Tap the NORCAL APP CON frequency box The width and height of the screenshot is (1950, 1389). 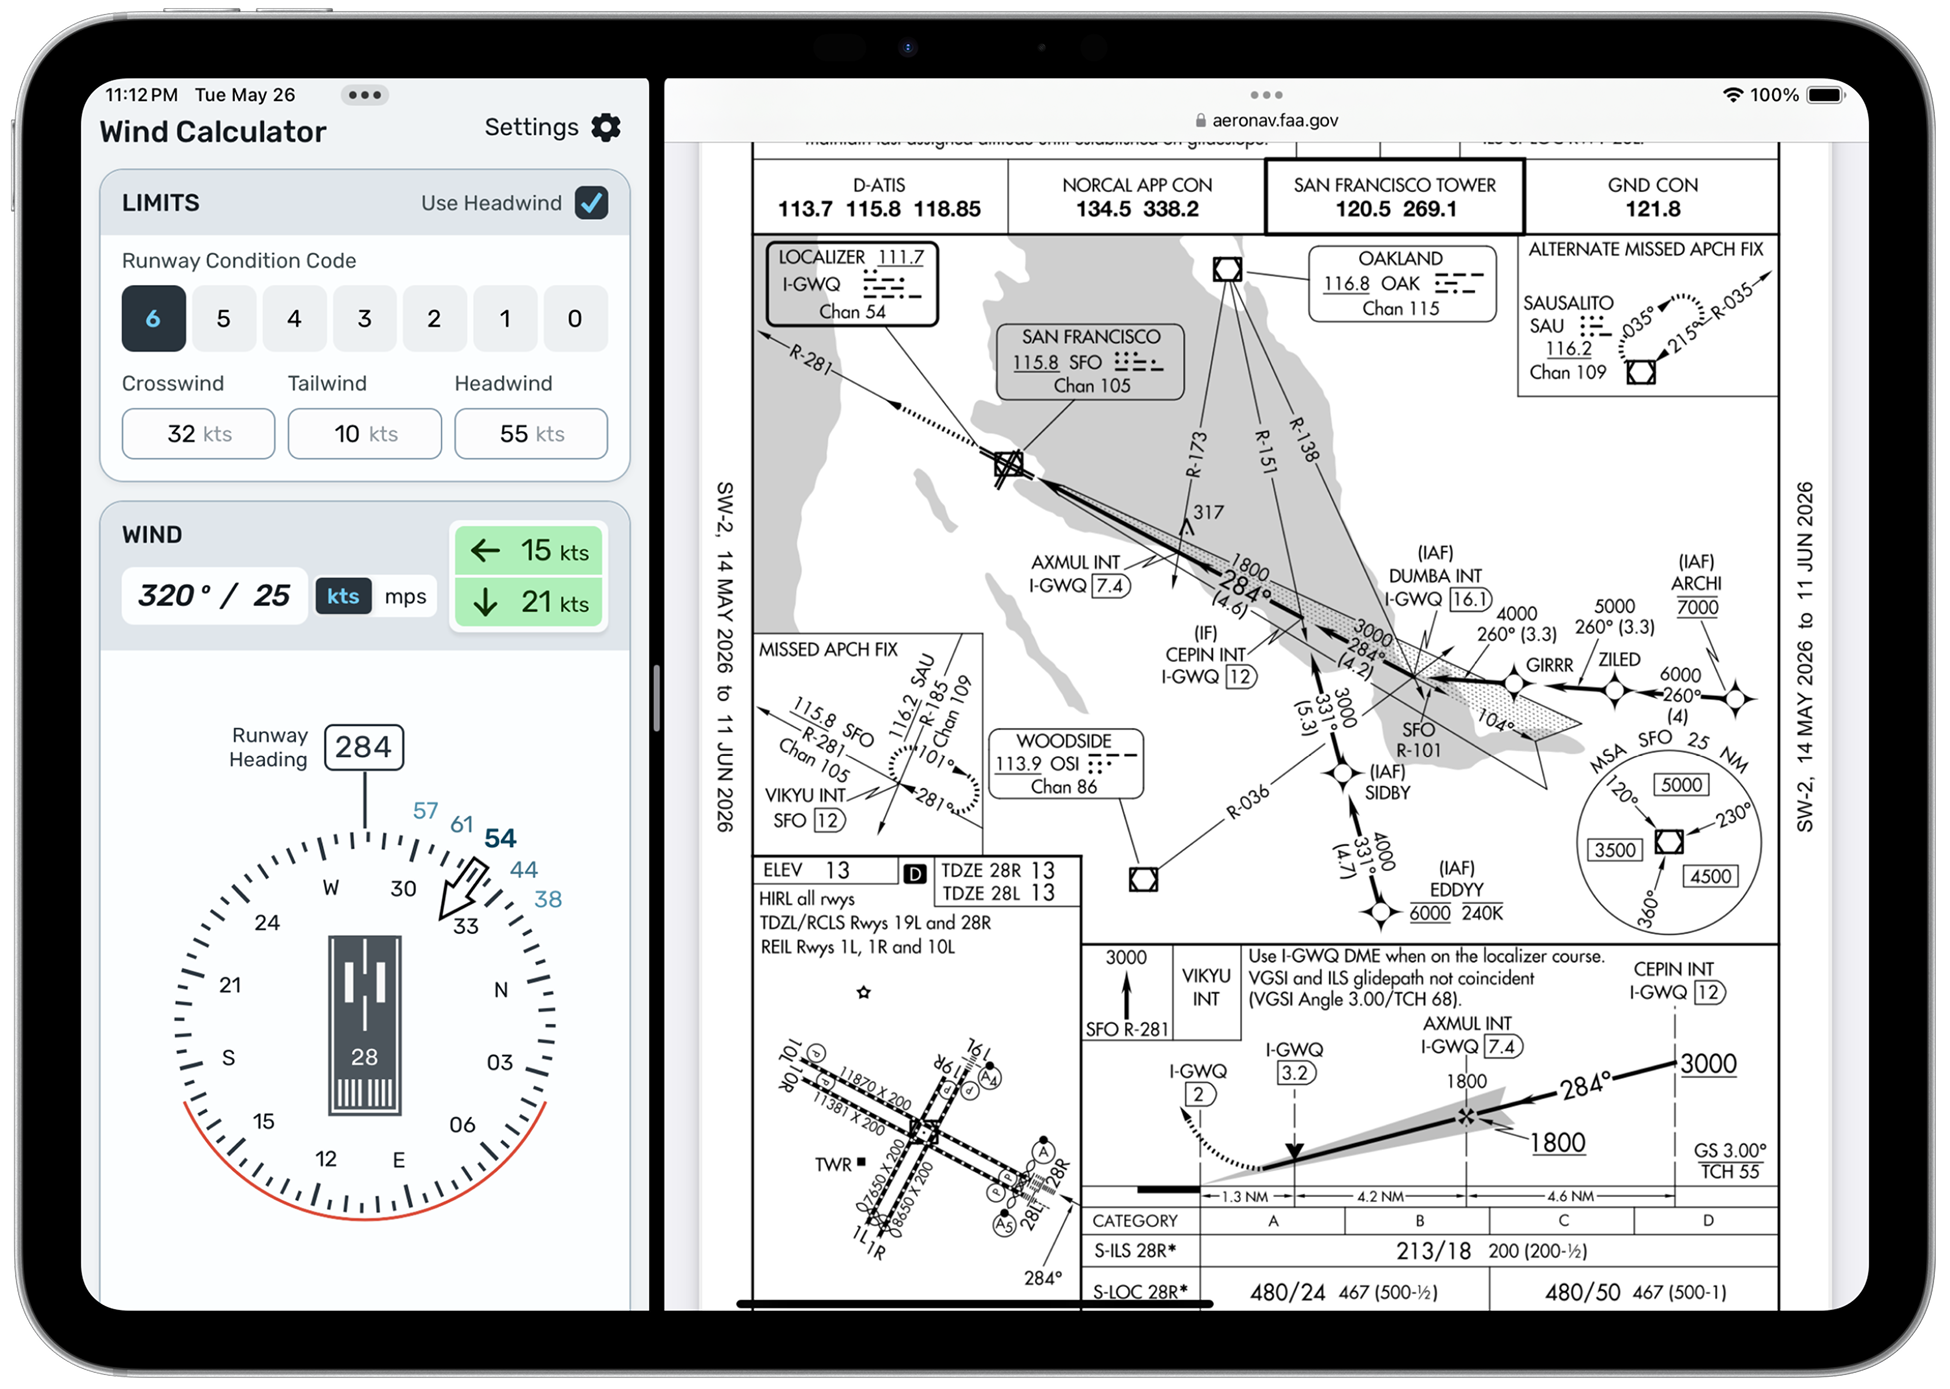point(1137,197)
